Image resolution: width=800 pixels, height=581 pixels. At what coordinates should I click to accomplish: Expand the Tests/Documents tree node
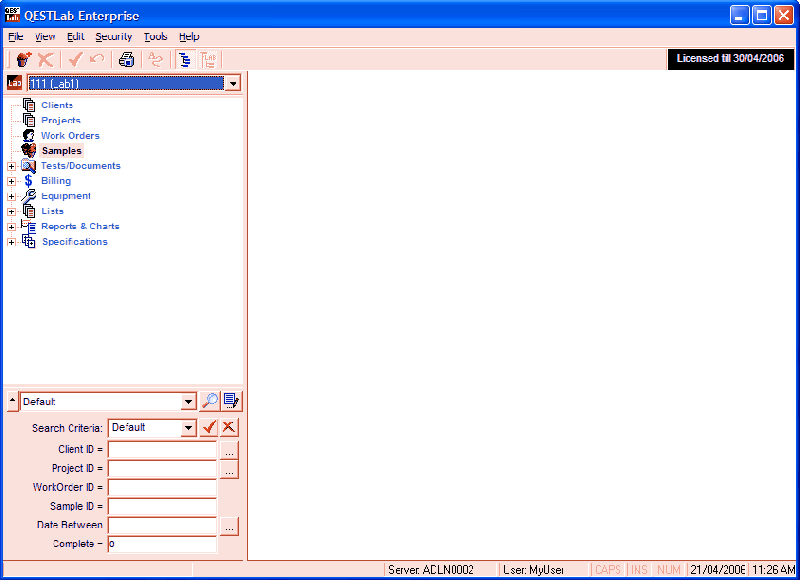pyautogui.click(x=9, y=165)
